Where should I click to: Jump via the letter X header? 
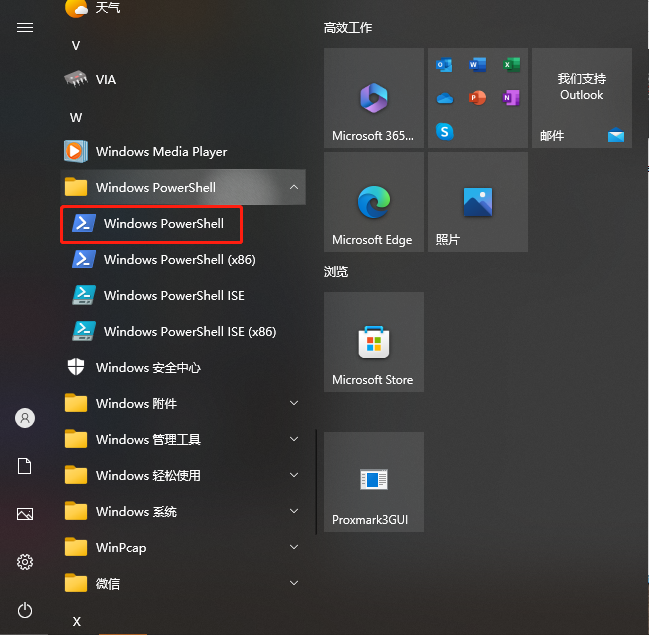(77, 621)
